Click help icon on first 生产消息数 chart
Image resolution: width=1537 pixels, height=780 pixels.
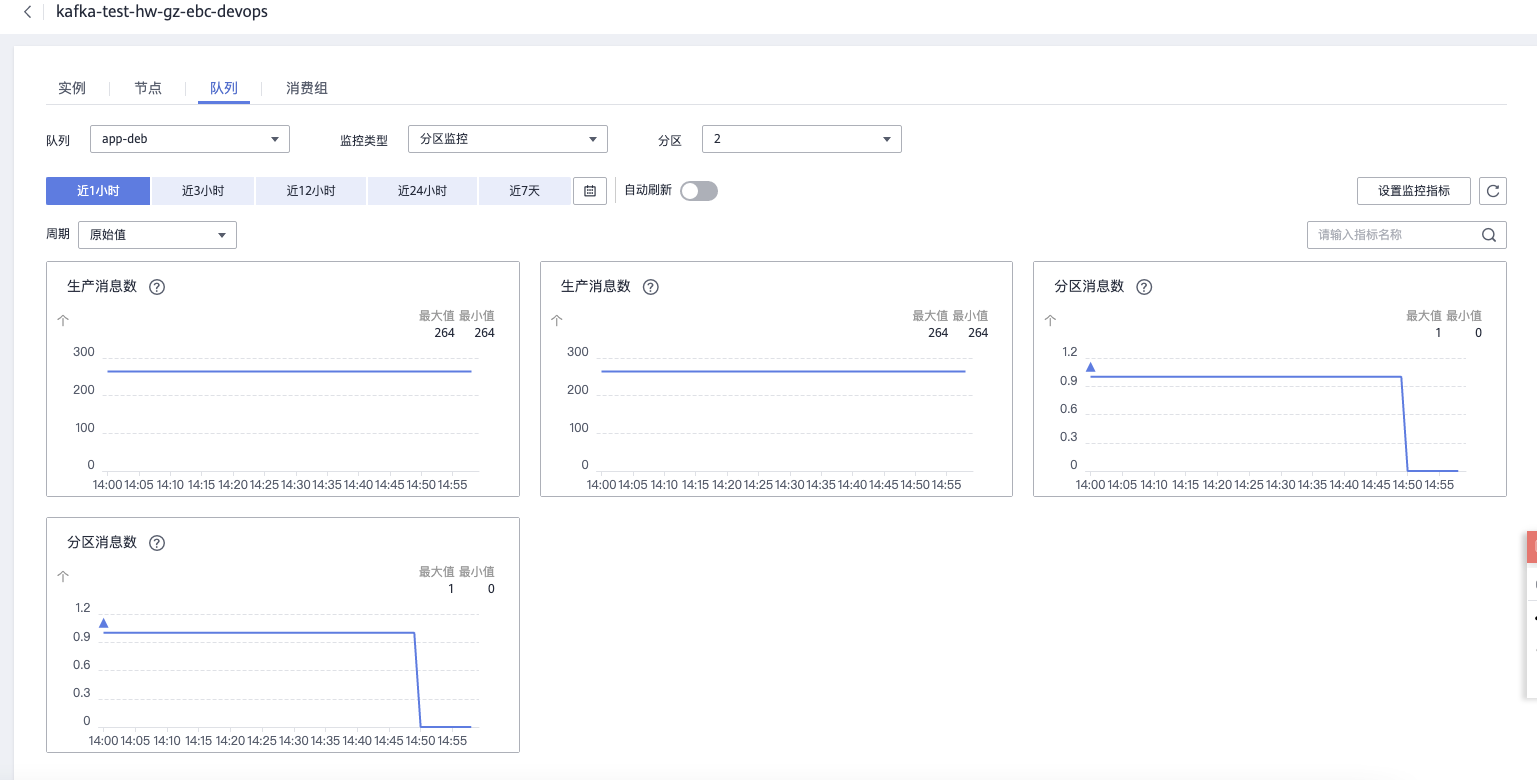156,287
